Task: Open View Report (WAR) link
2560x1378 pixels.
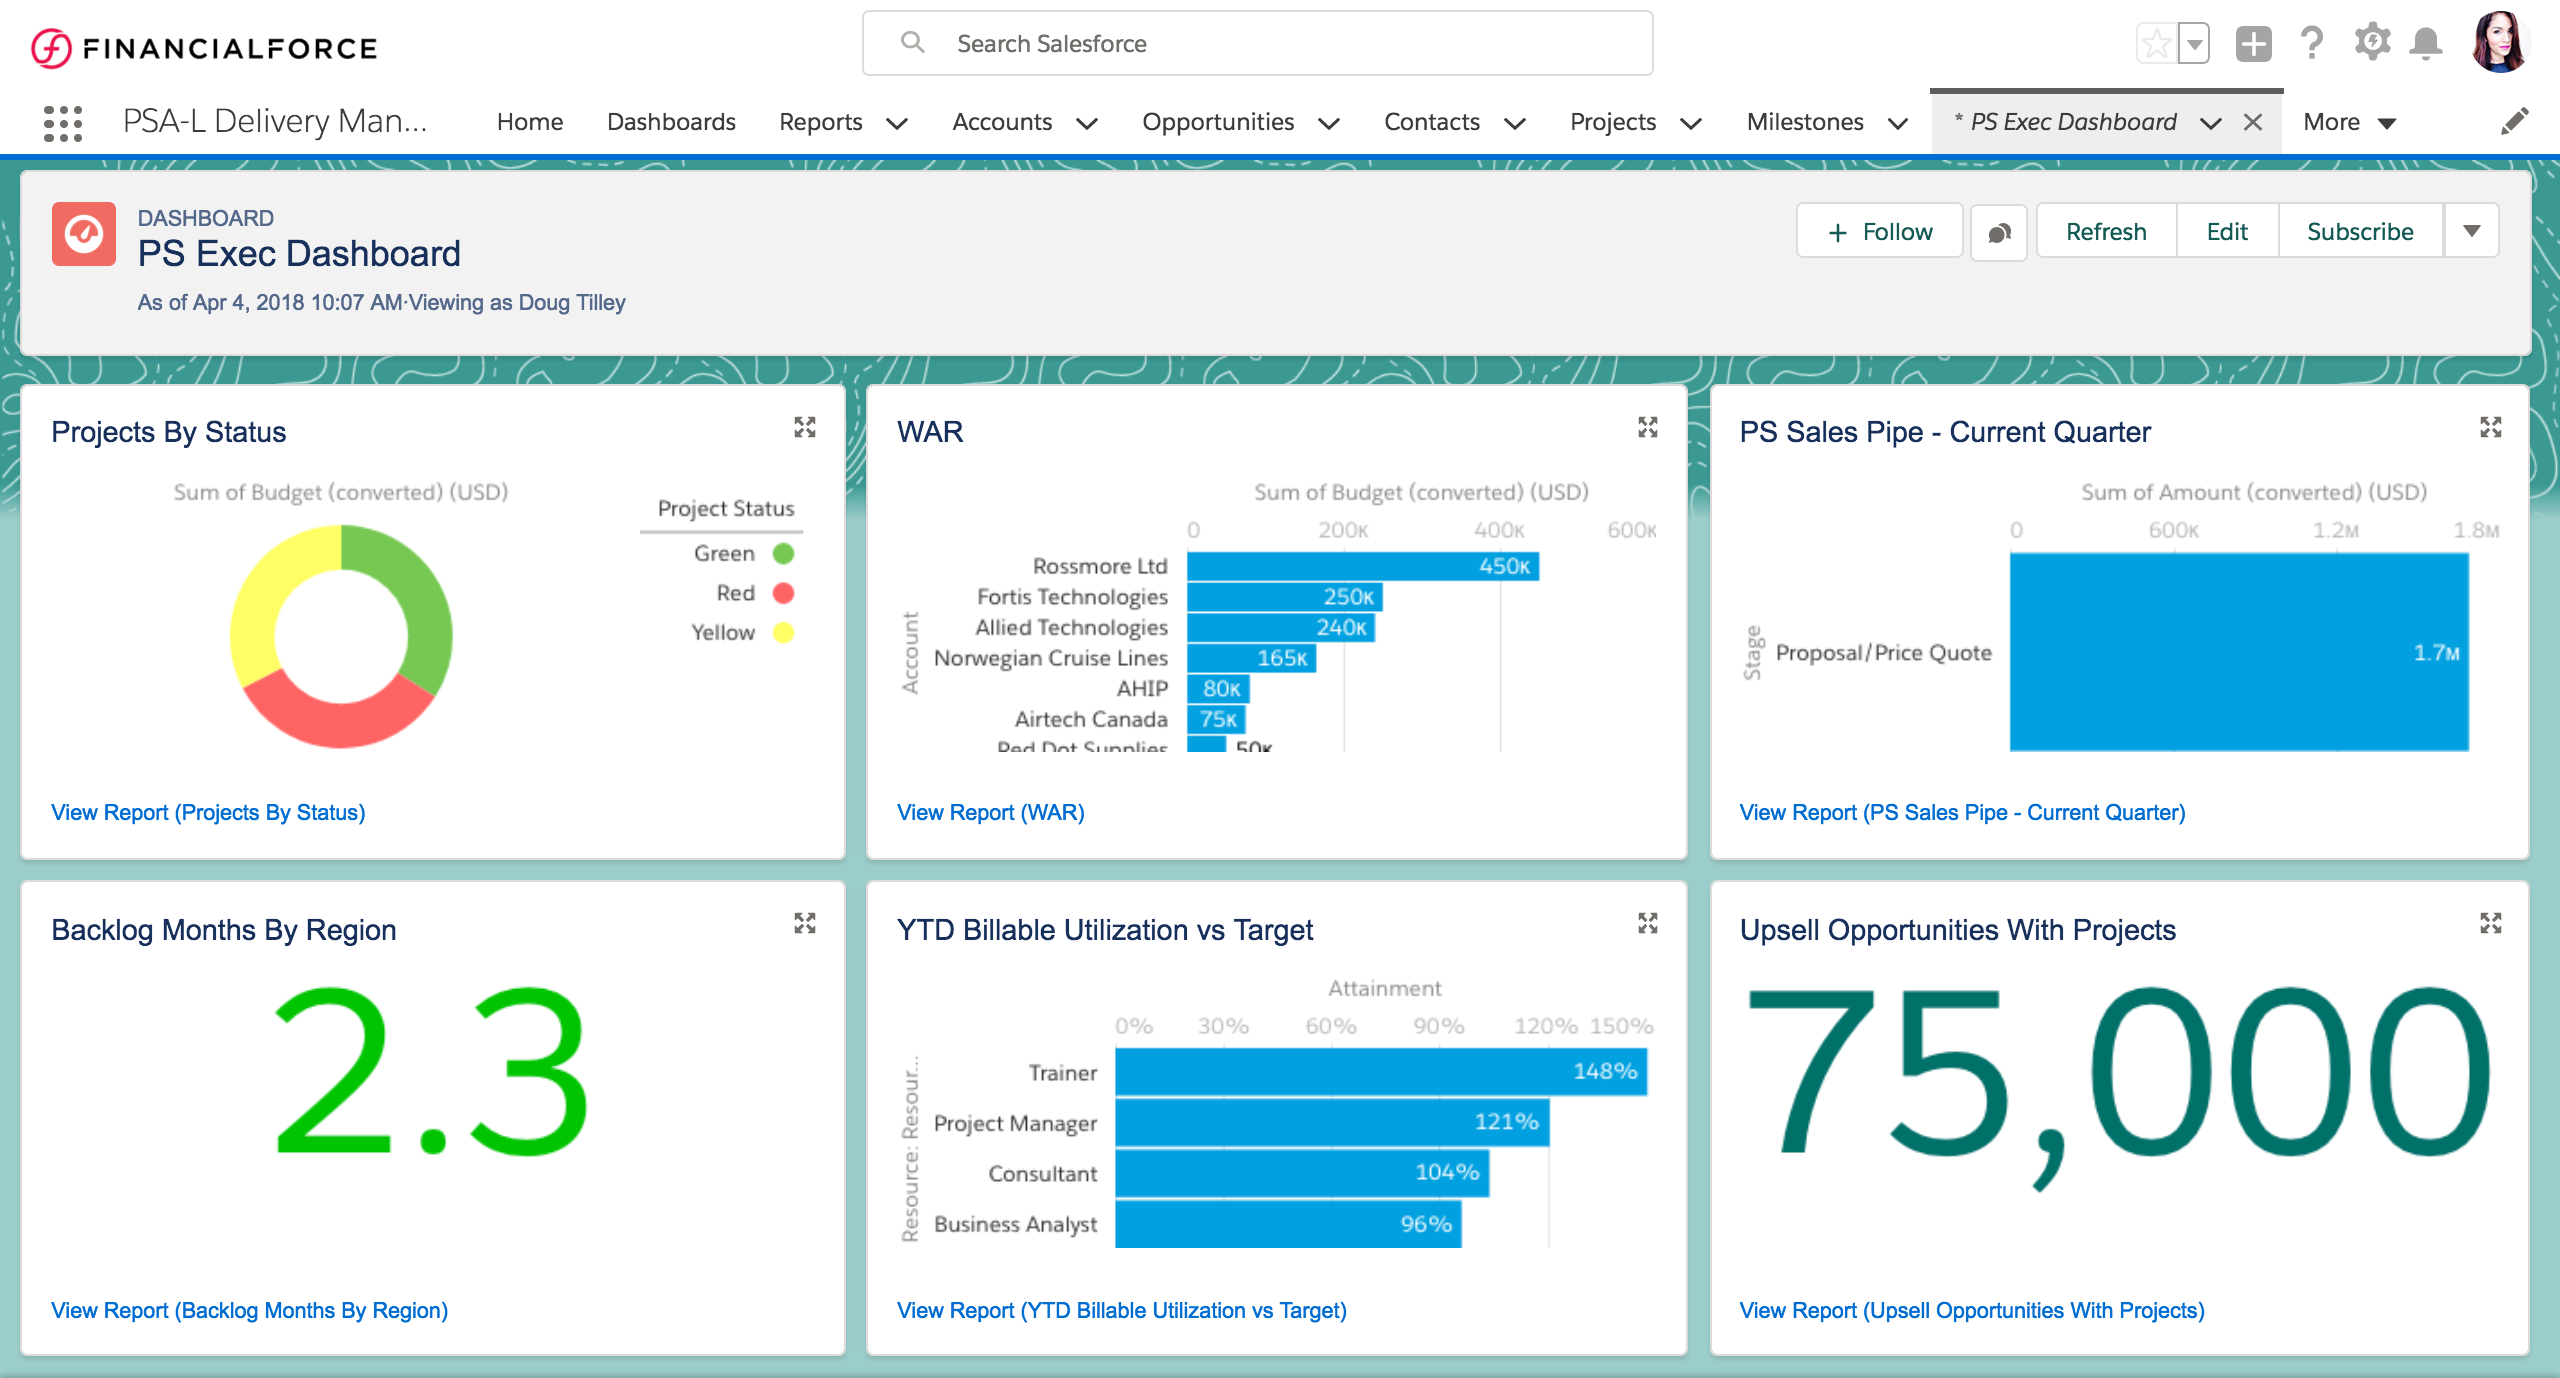Action: pyautogui.click(x=989, y=812)
